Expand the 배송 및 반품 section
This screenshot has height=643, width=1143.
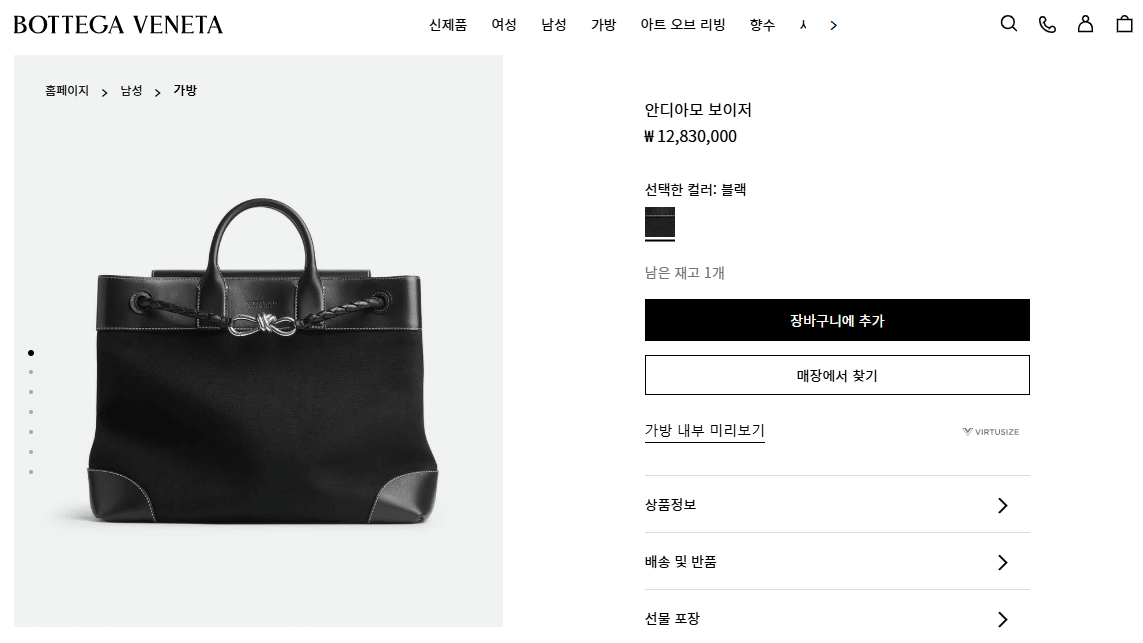[x=837, y=561]
